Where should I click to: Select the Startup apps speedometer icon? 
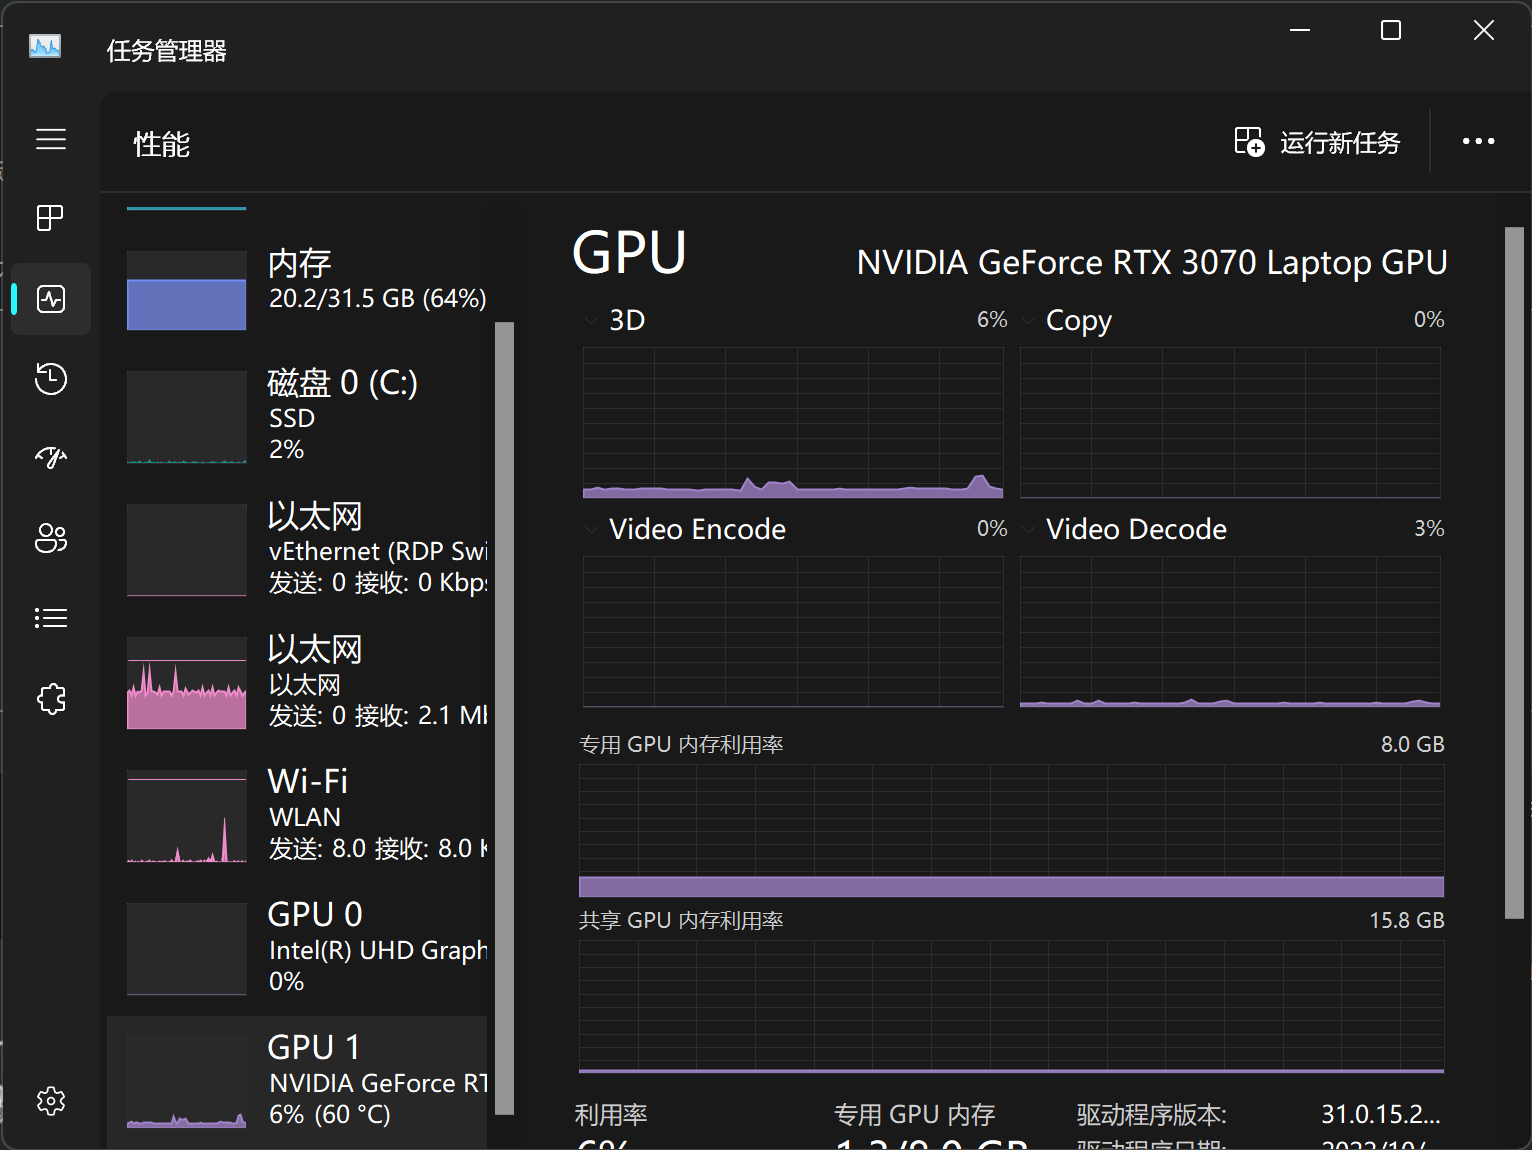point(51,457)
